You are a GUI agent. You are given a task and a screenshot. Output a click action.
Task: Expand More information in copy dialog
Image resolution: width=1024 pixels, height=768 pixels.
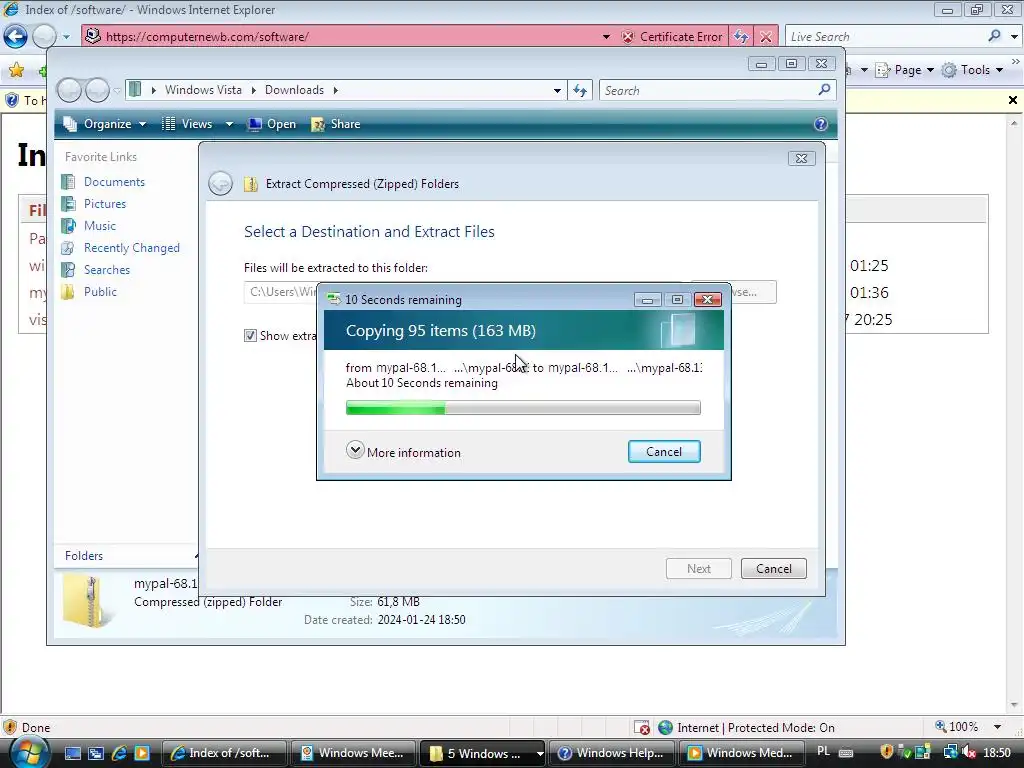(x=403, y=452)
